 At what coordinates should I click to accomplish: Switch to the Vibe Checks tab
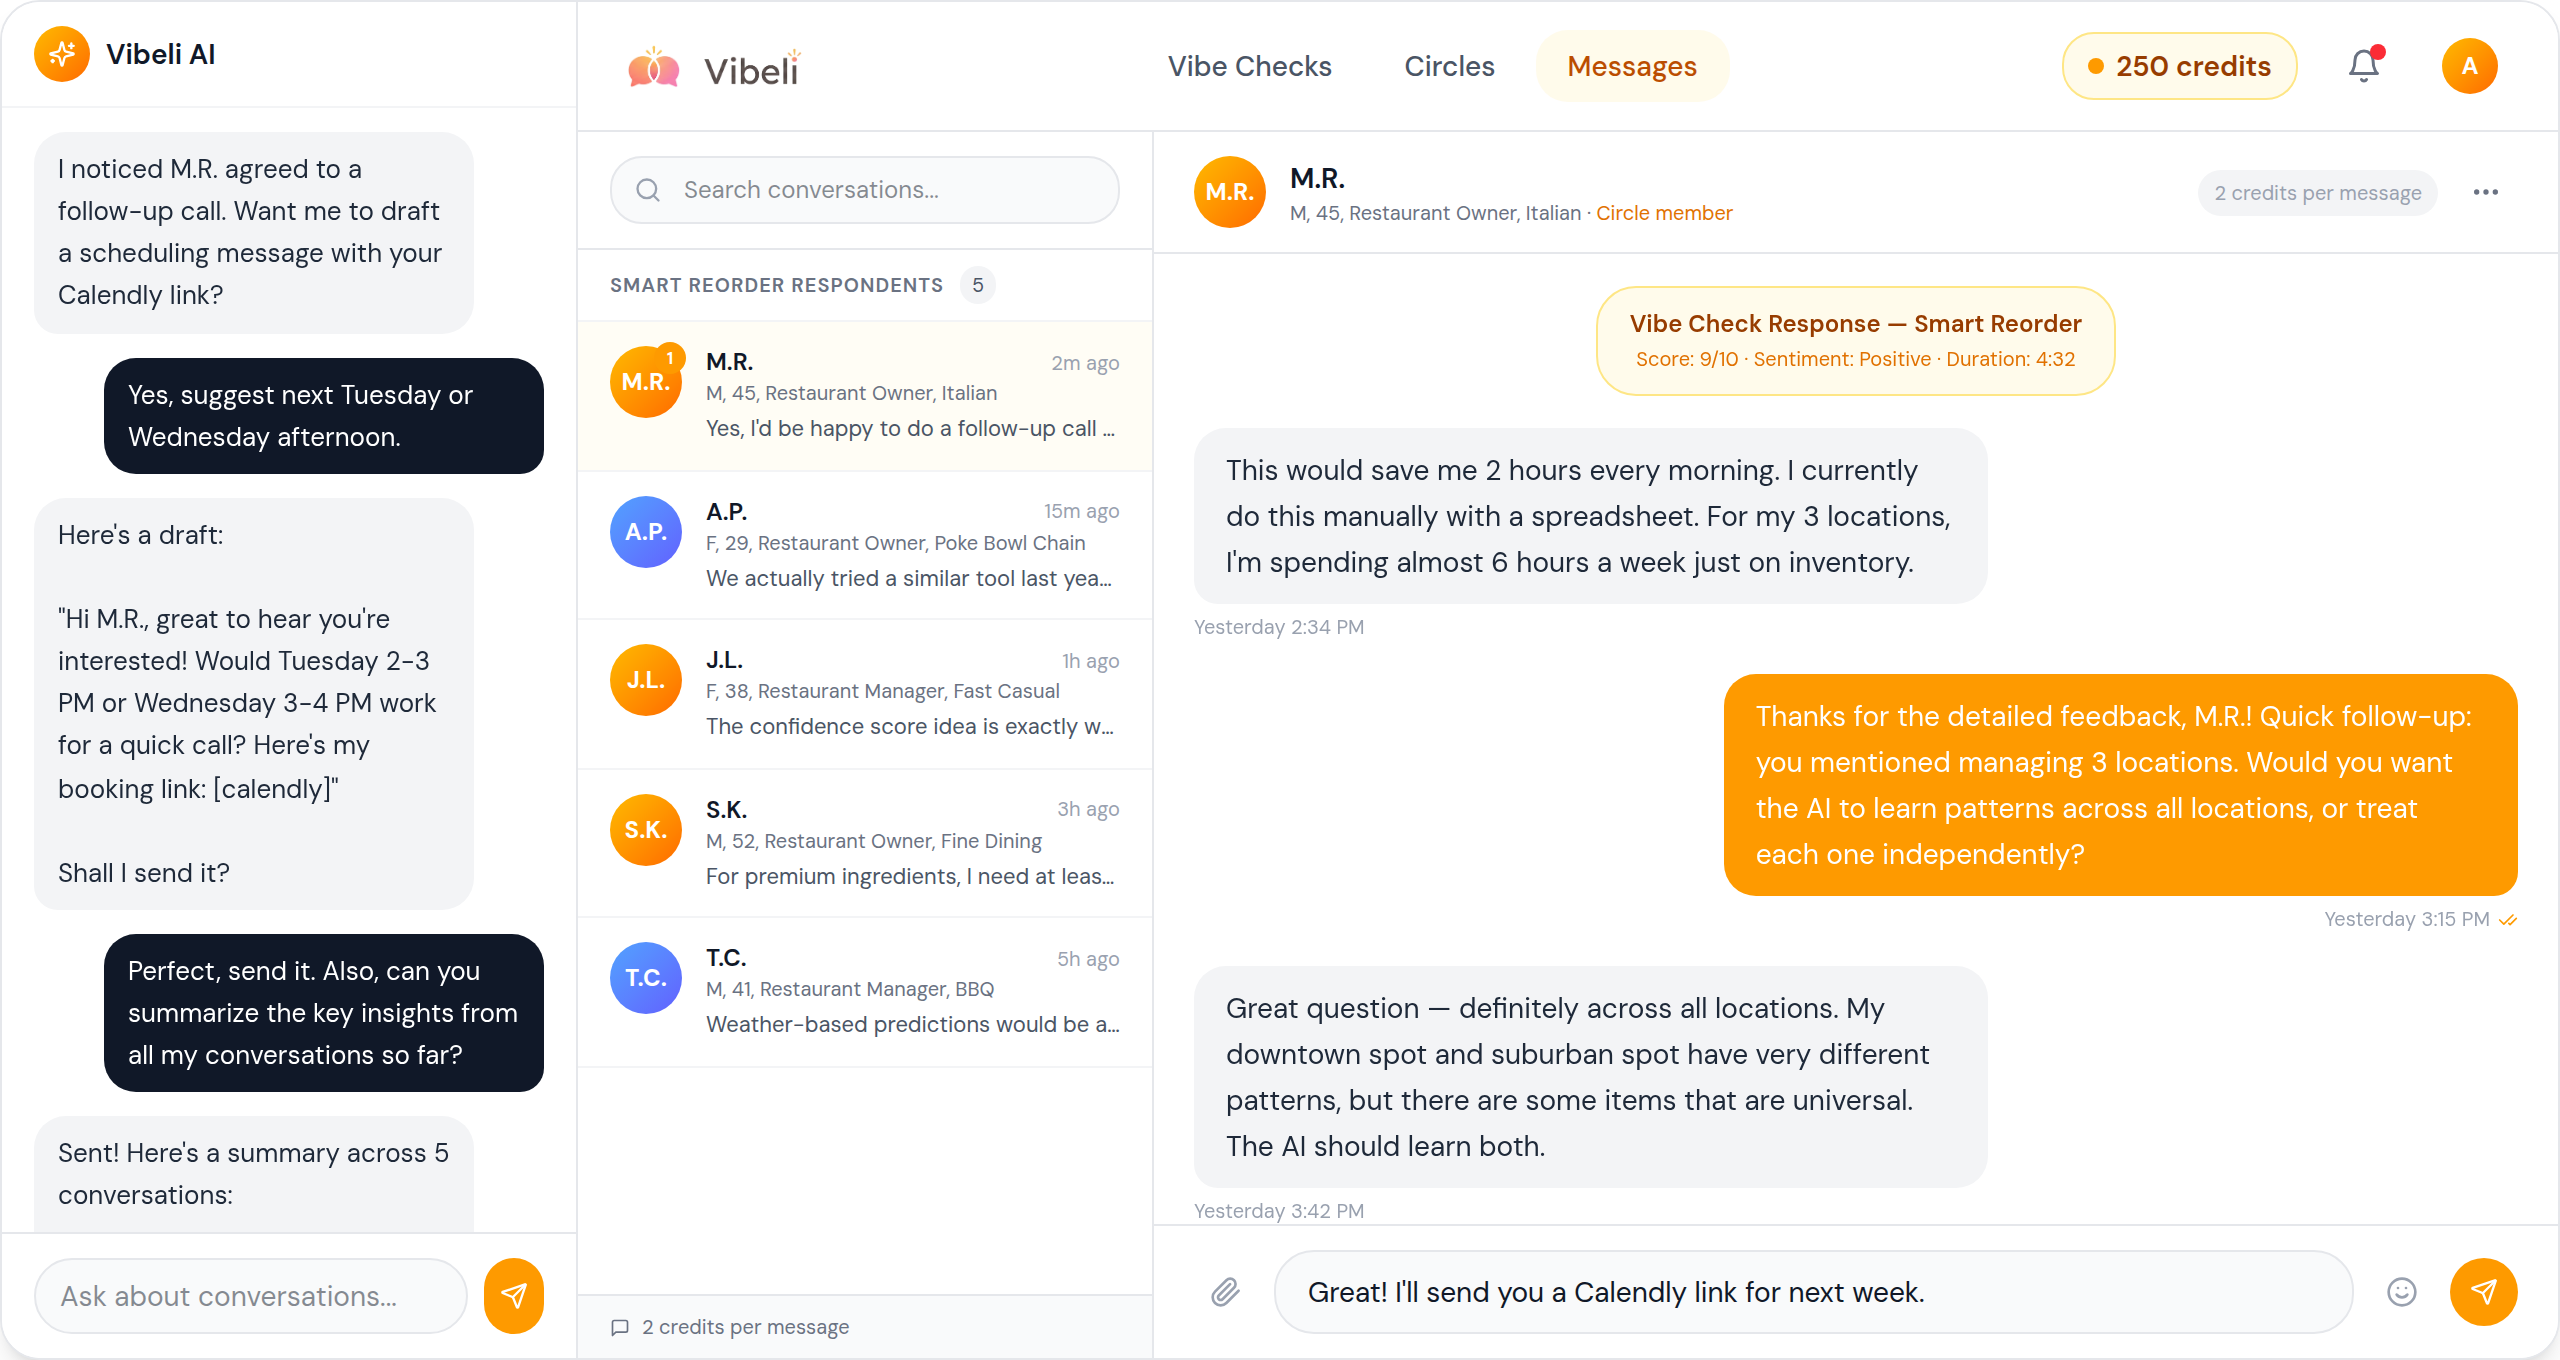[1250, 66]
